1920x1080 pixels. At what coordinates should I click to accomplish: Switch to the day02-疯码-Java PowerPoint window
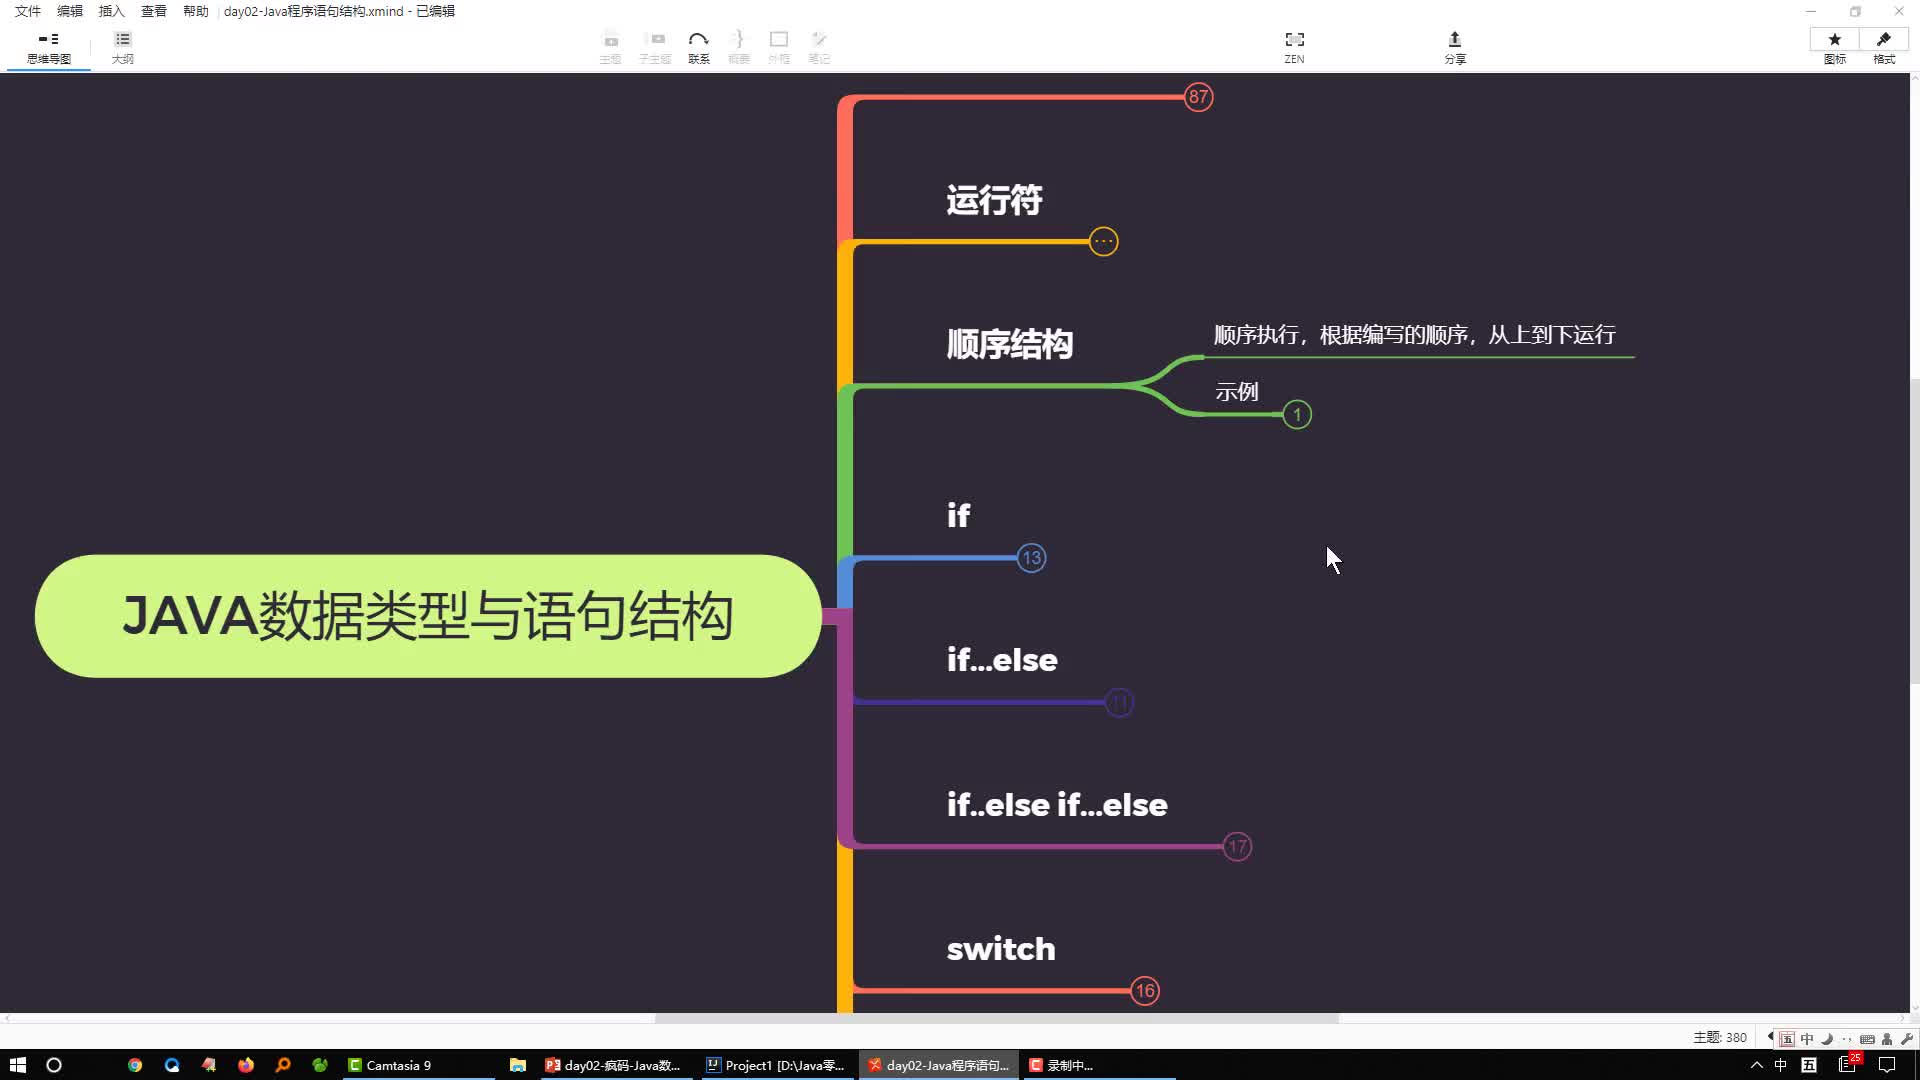[x=614, y=1065]
